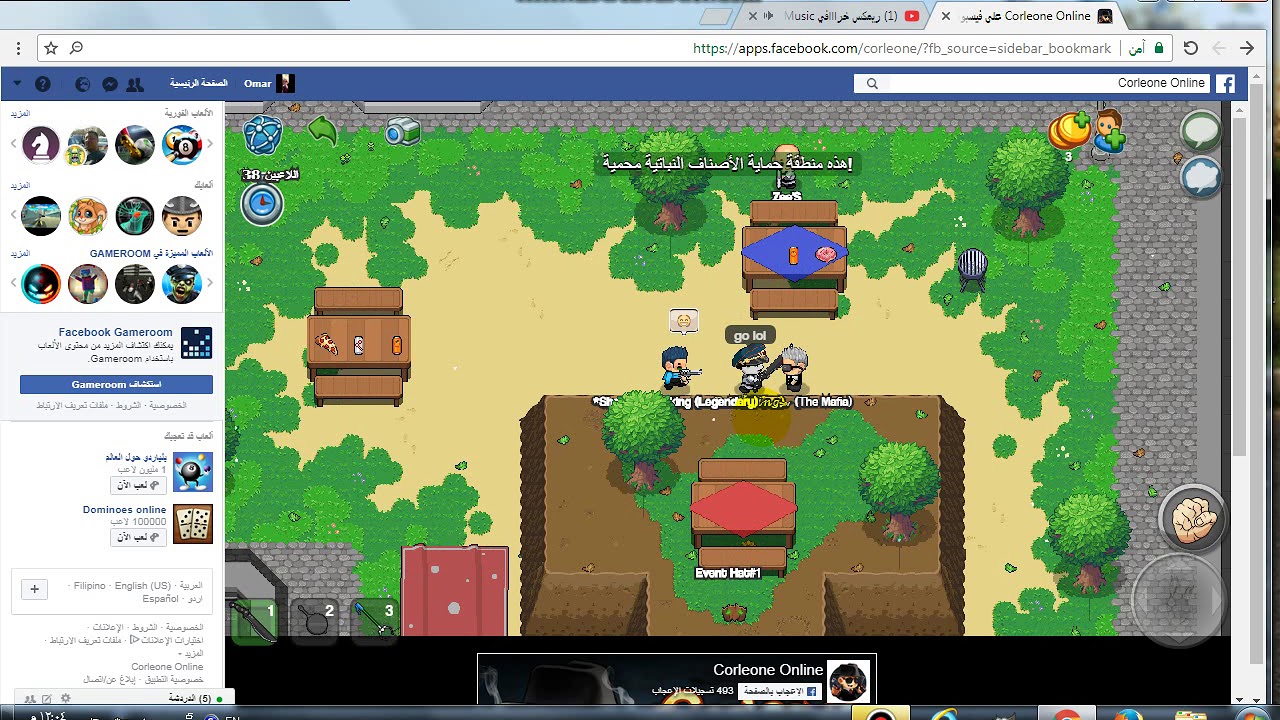Screen dimensions: 1280x720
Task: Show previous featured Gameroom games chevron
Action: [x=209, y=284]
